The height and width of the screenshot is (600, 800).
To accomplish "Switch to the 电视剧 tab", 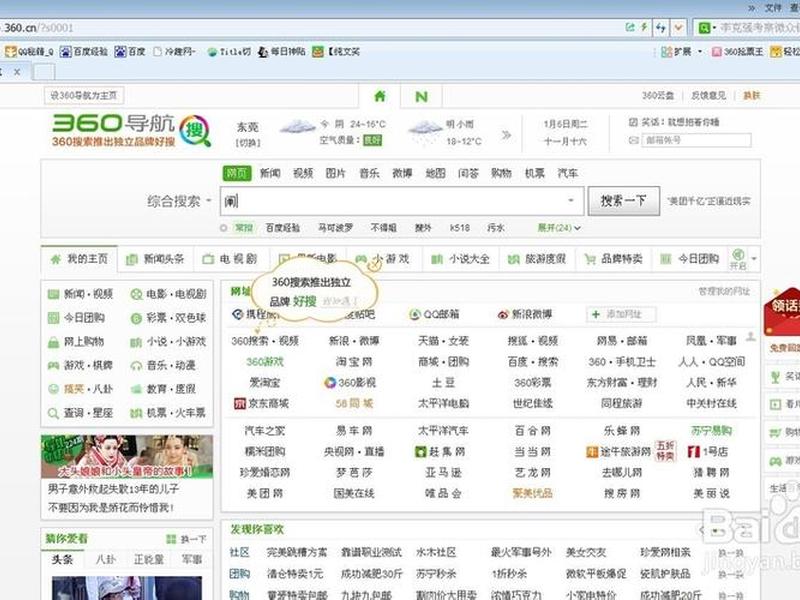I will point(230,259).
